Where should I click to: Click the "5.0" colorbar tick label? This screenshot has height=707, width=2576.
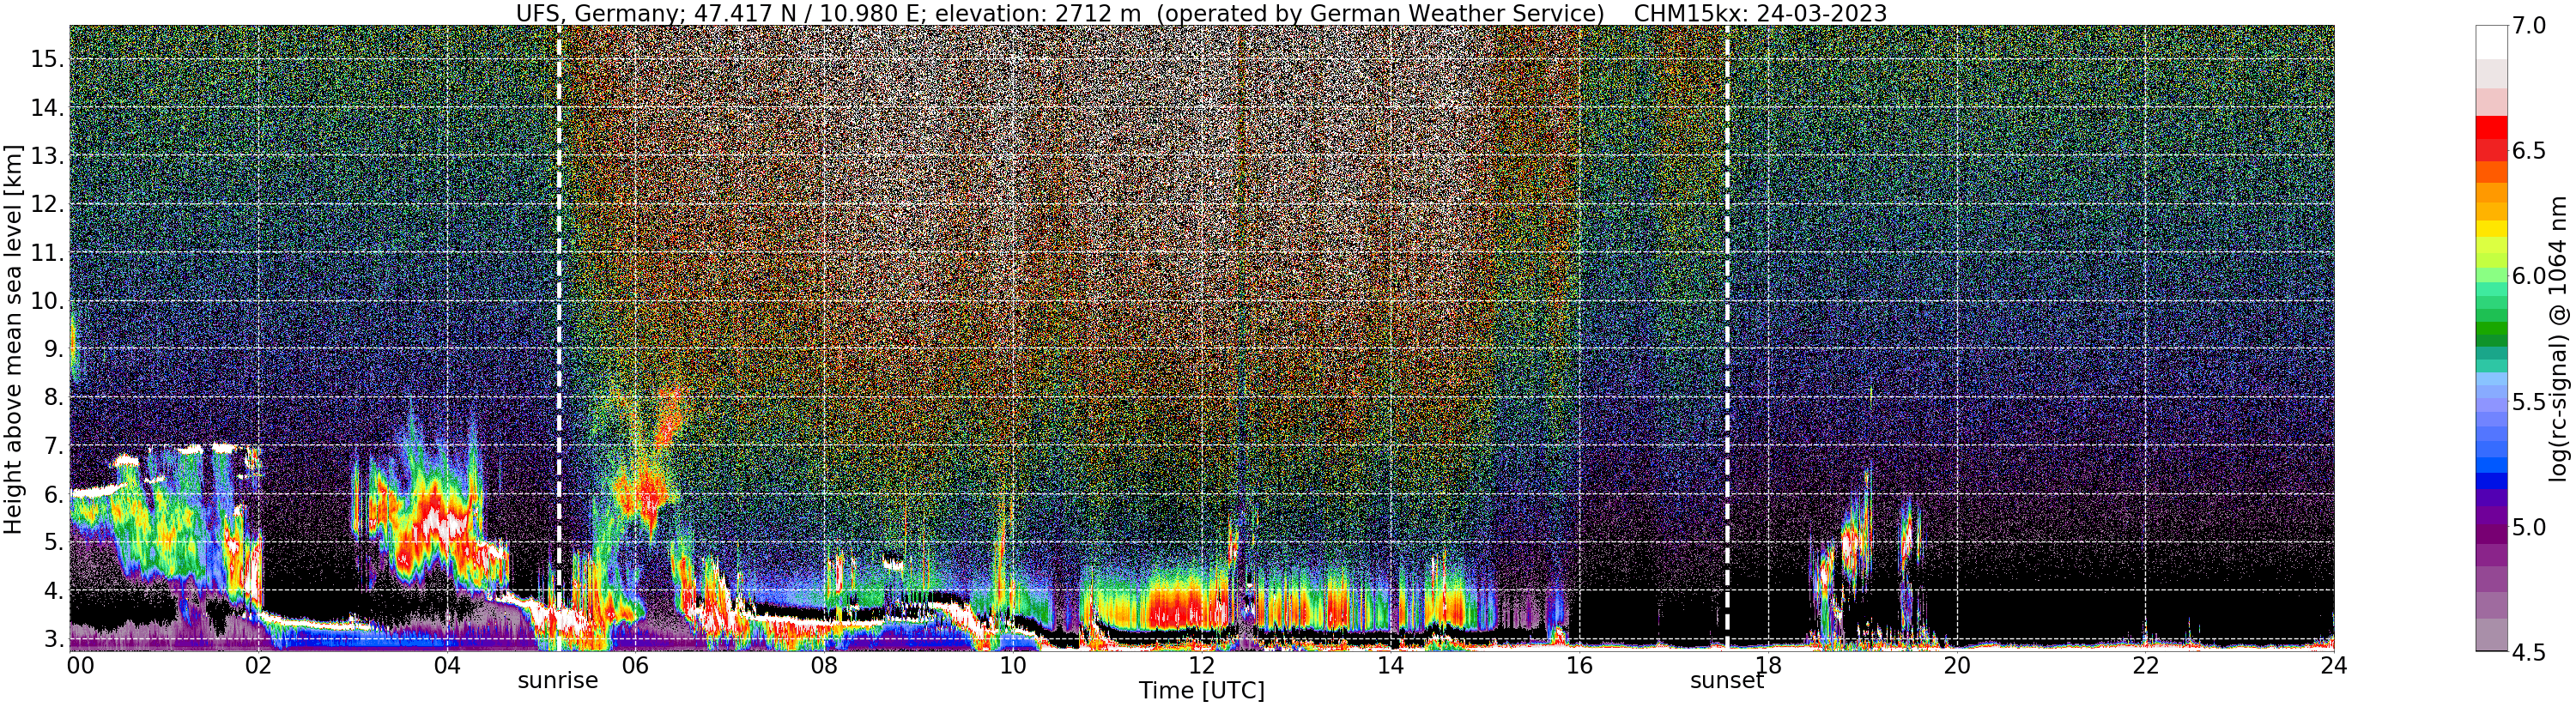(x=2527, y=527)
